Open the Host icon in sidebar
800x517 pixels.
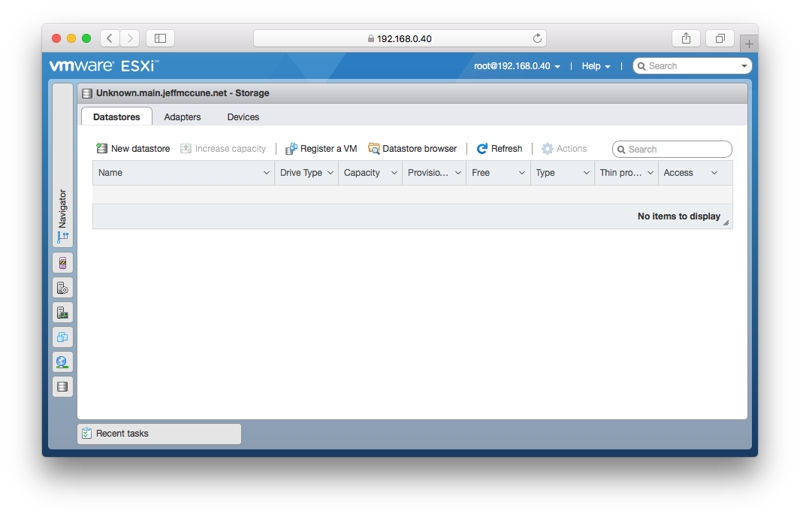click(63, 263)
